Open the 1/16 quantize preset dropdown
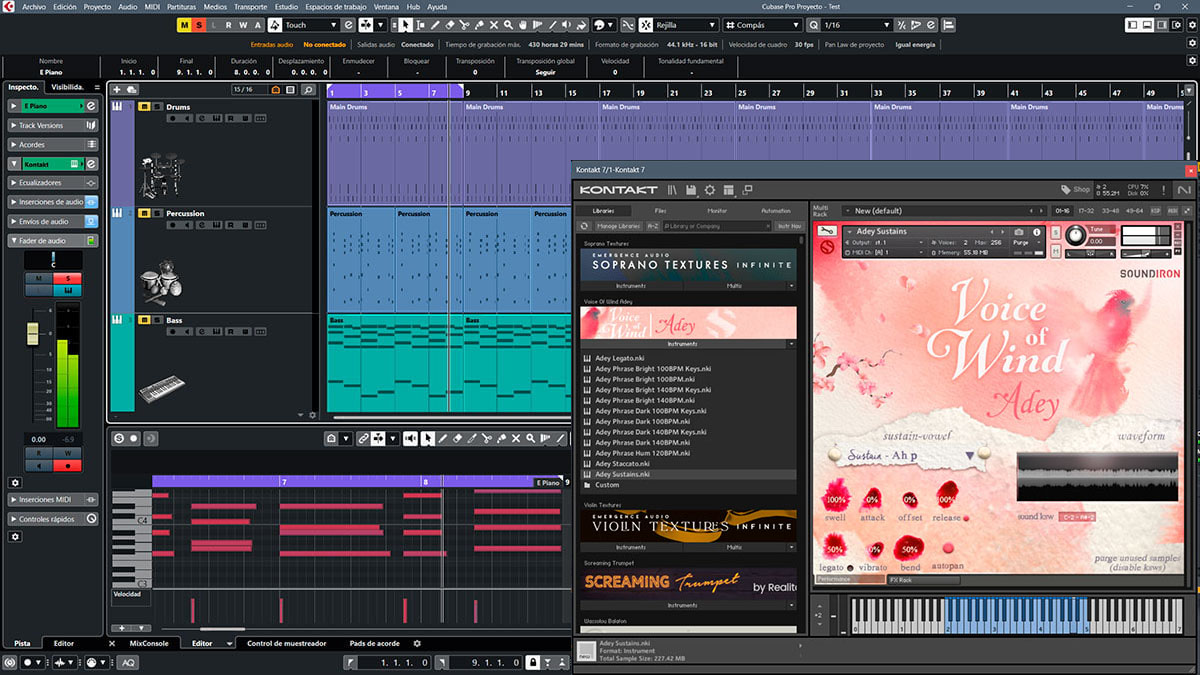 855,24
